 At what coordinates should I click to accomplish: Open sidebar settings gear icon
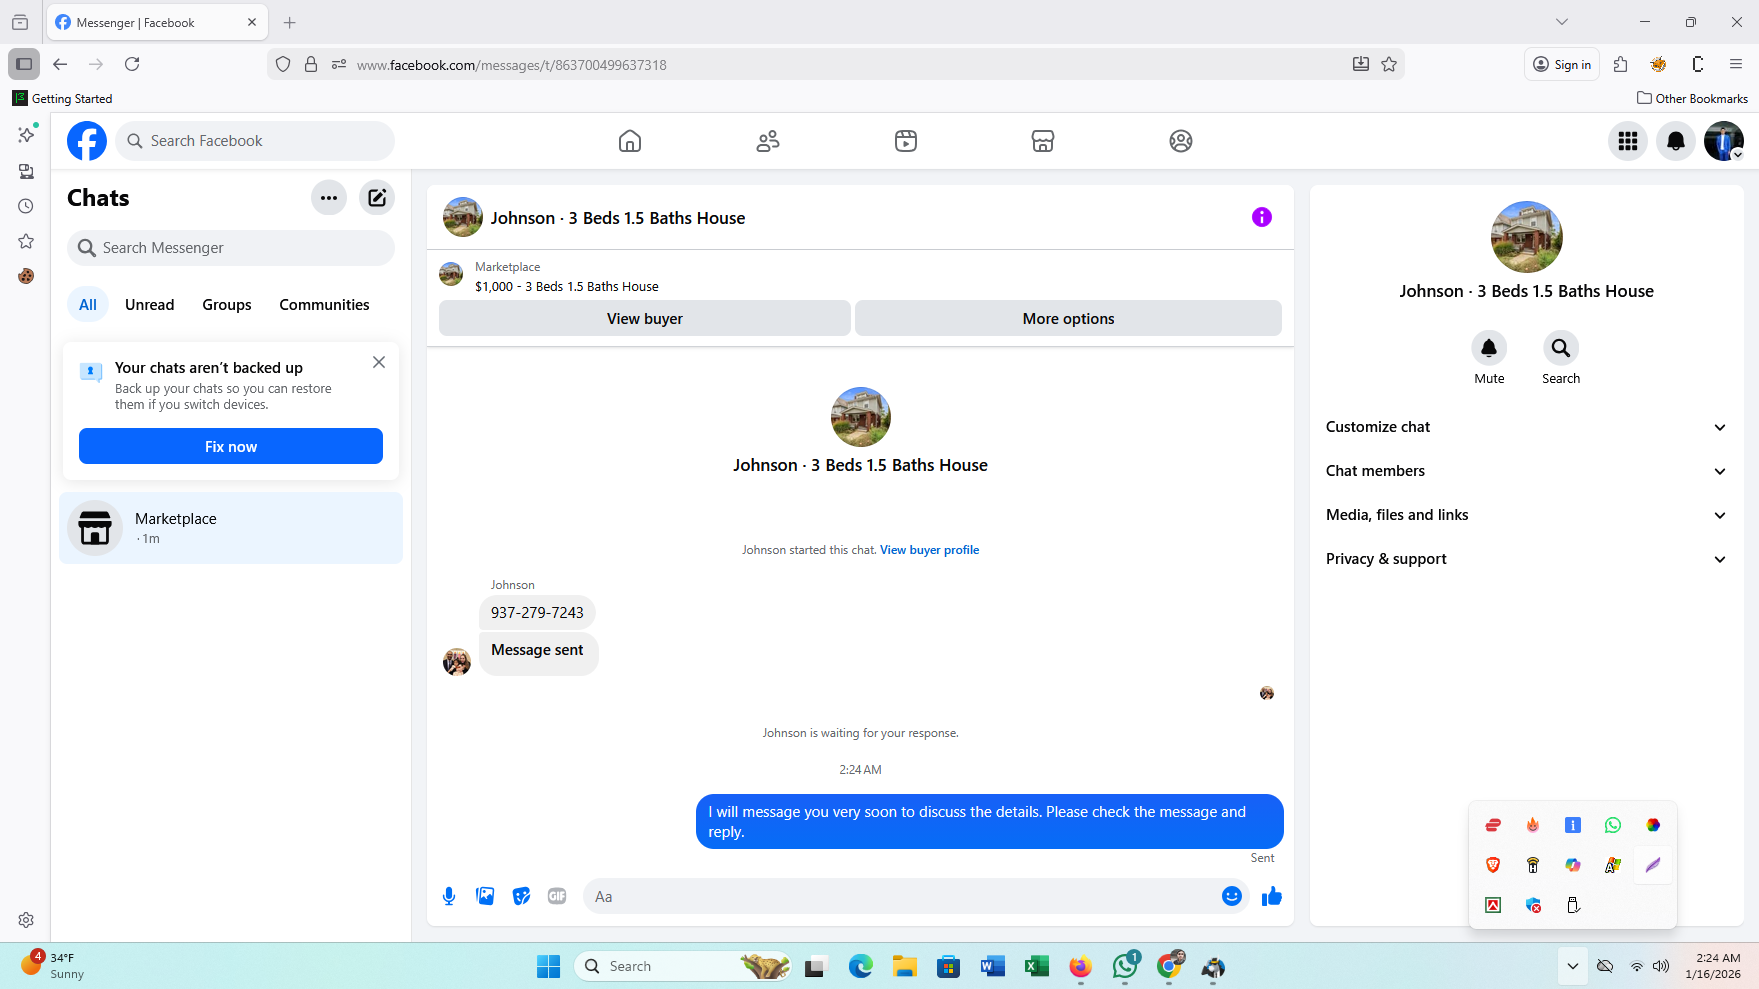(x=26, y=920)
